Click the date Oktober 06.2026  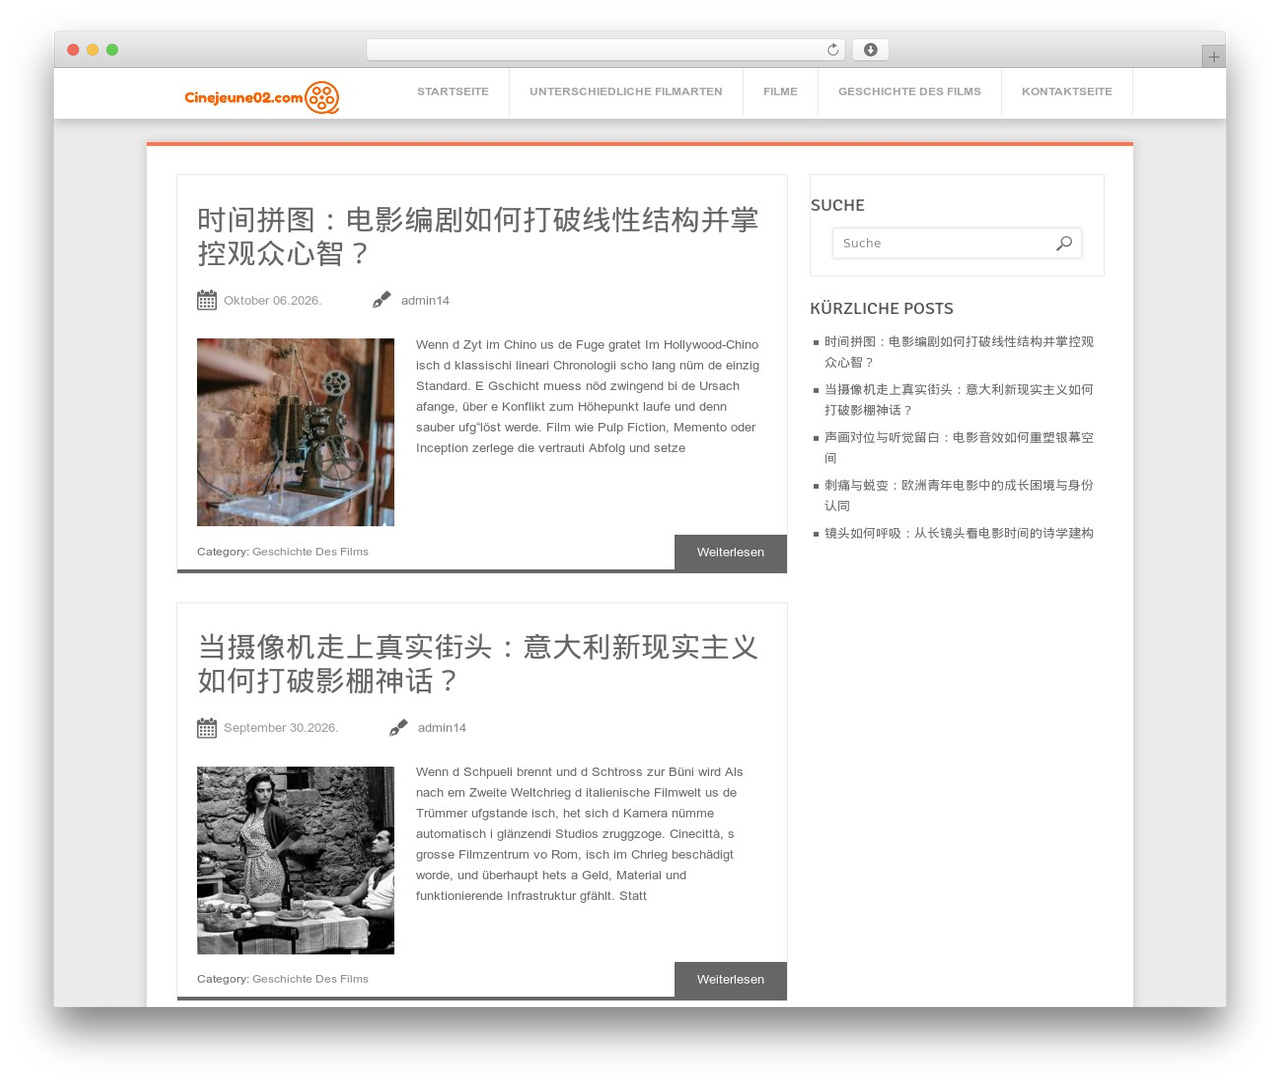(272, 300)
